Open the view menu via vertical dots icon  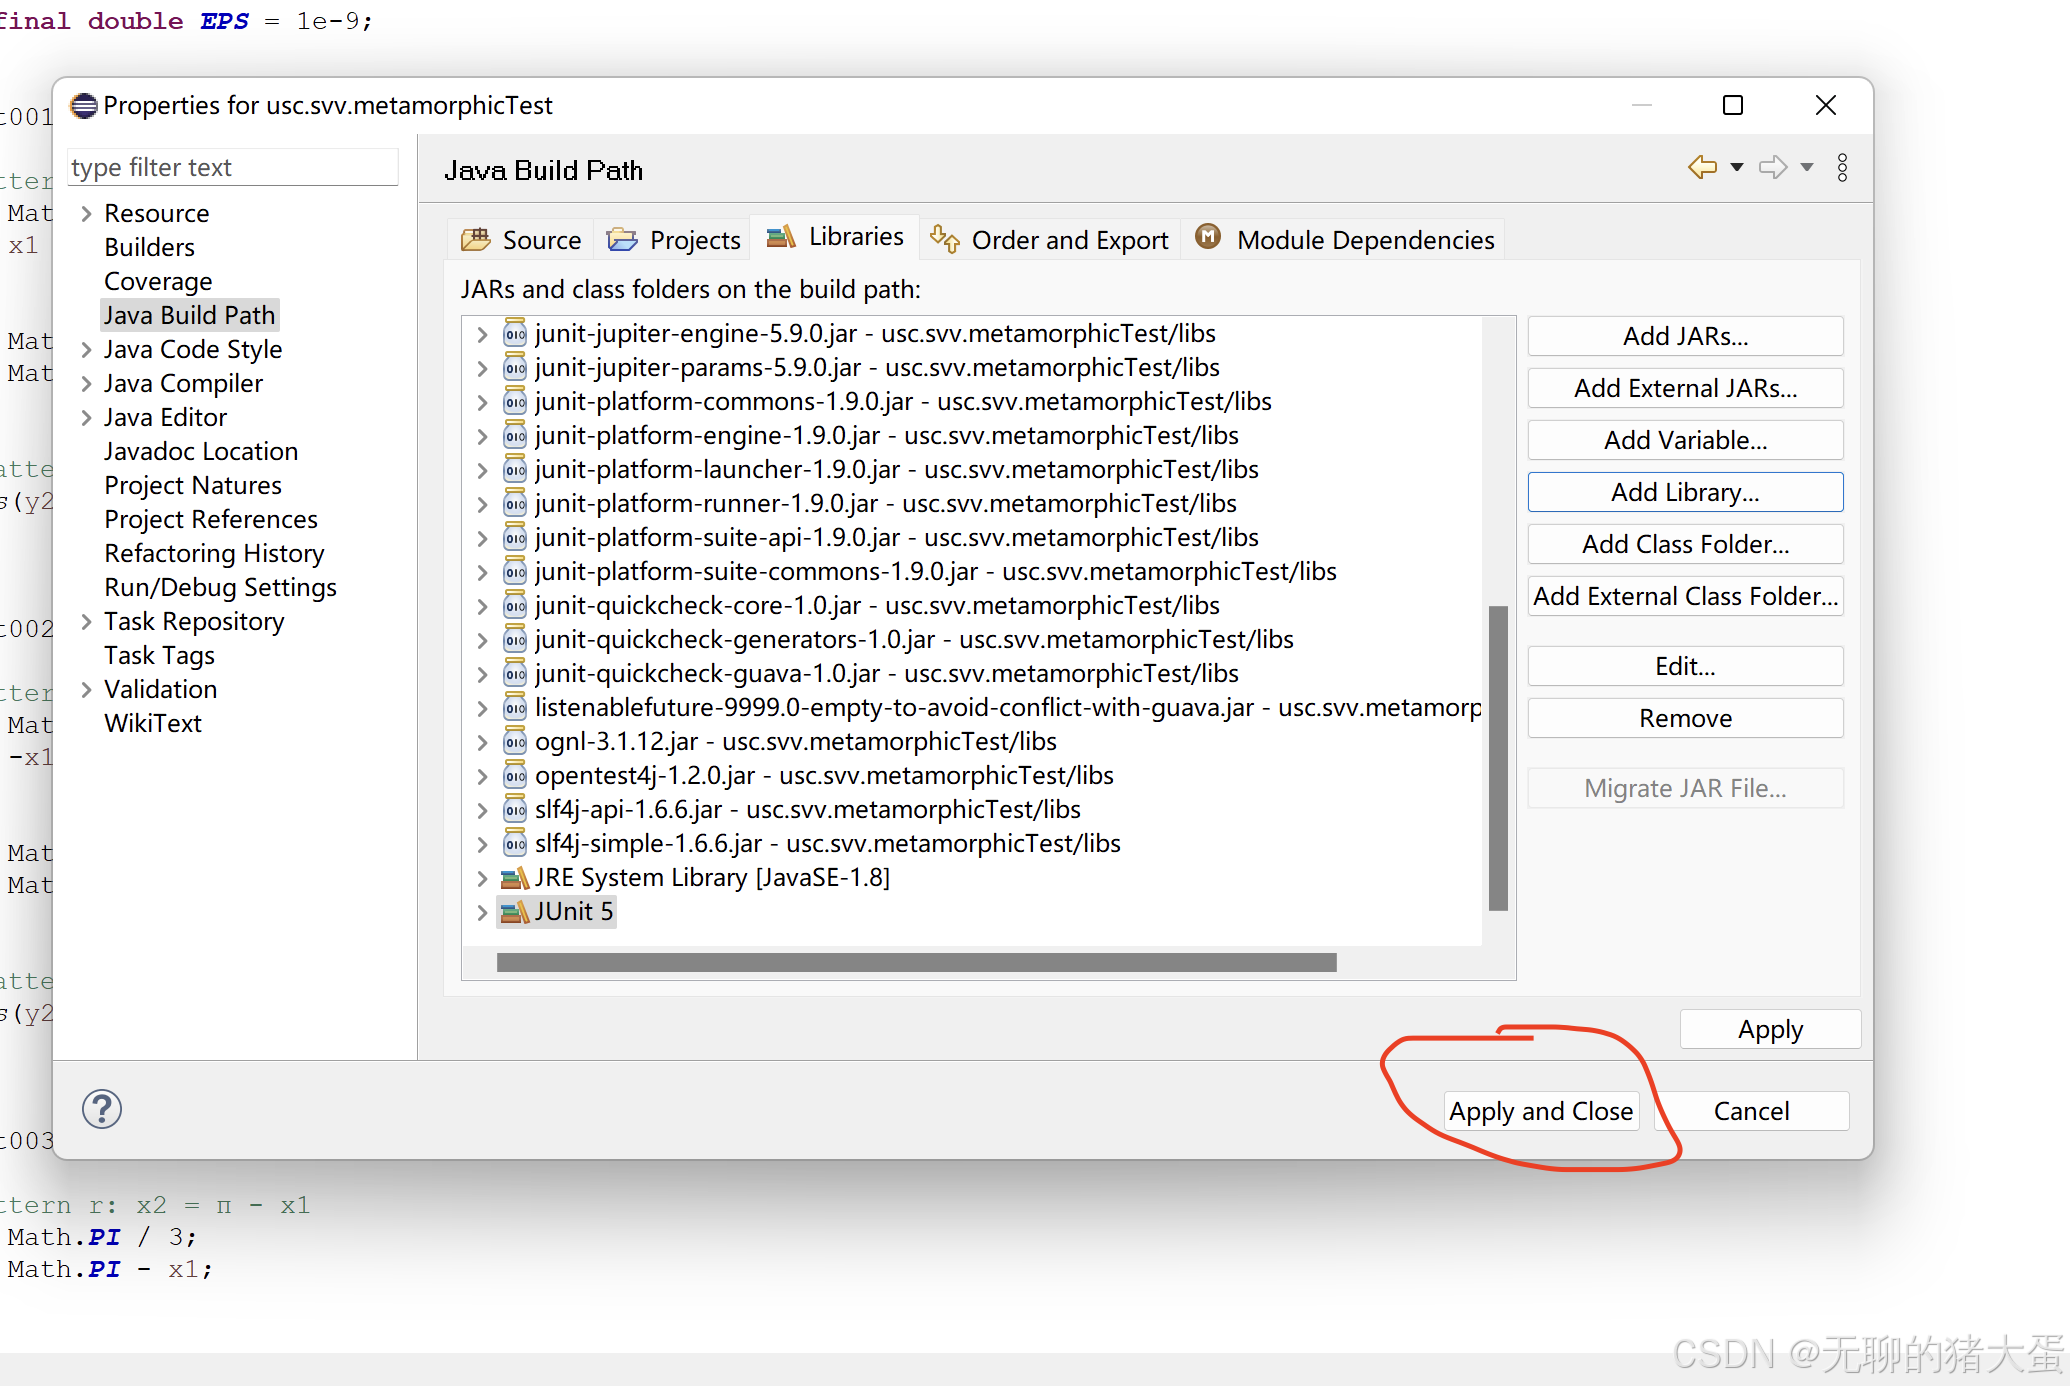pyautogui.click(x=1843, y=167)
